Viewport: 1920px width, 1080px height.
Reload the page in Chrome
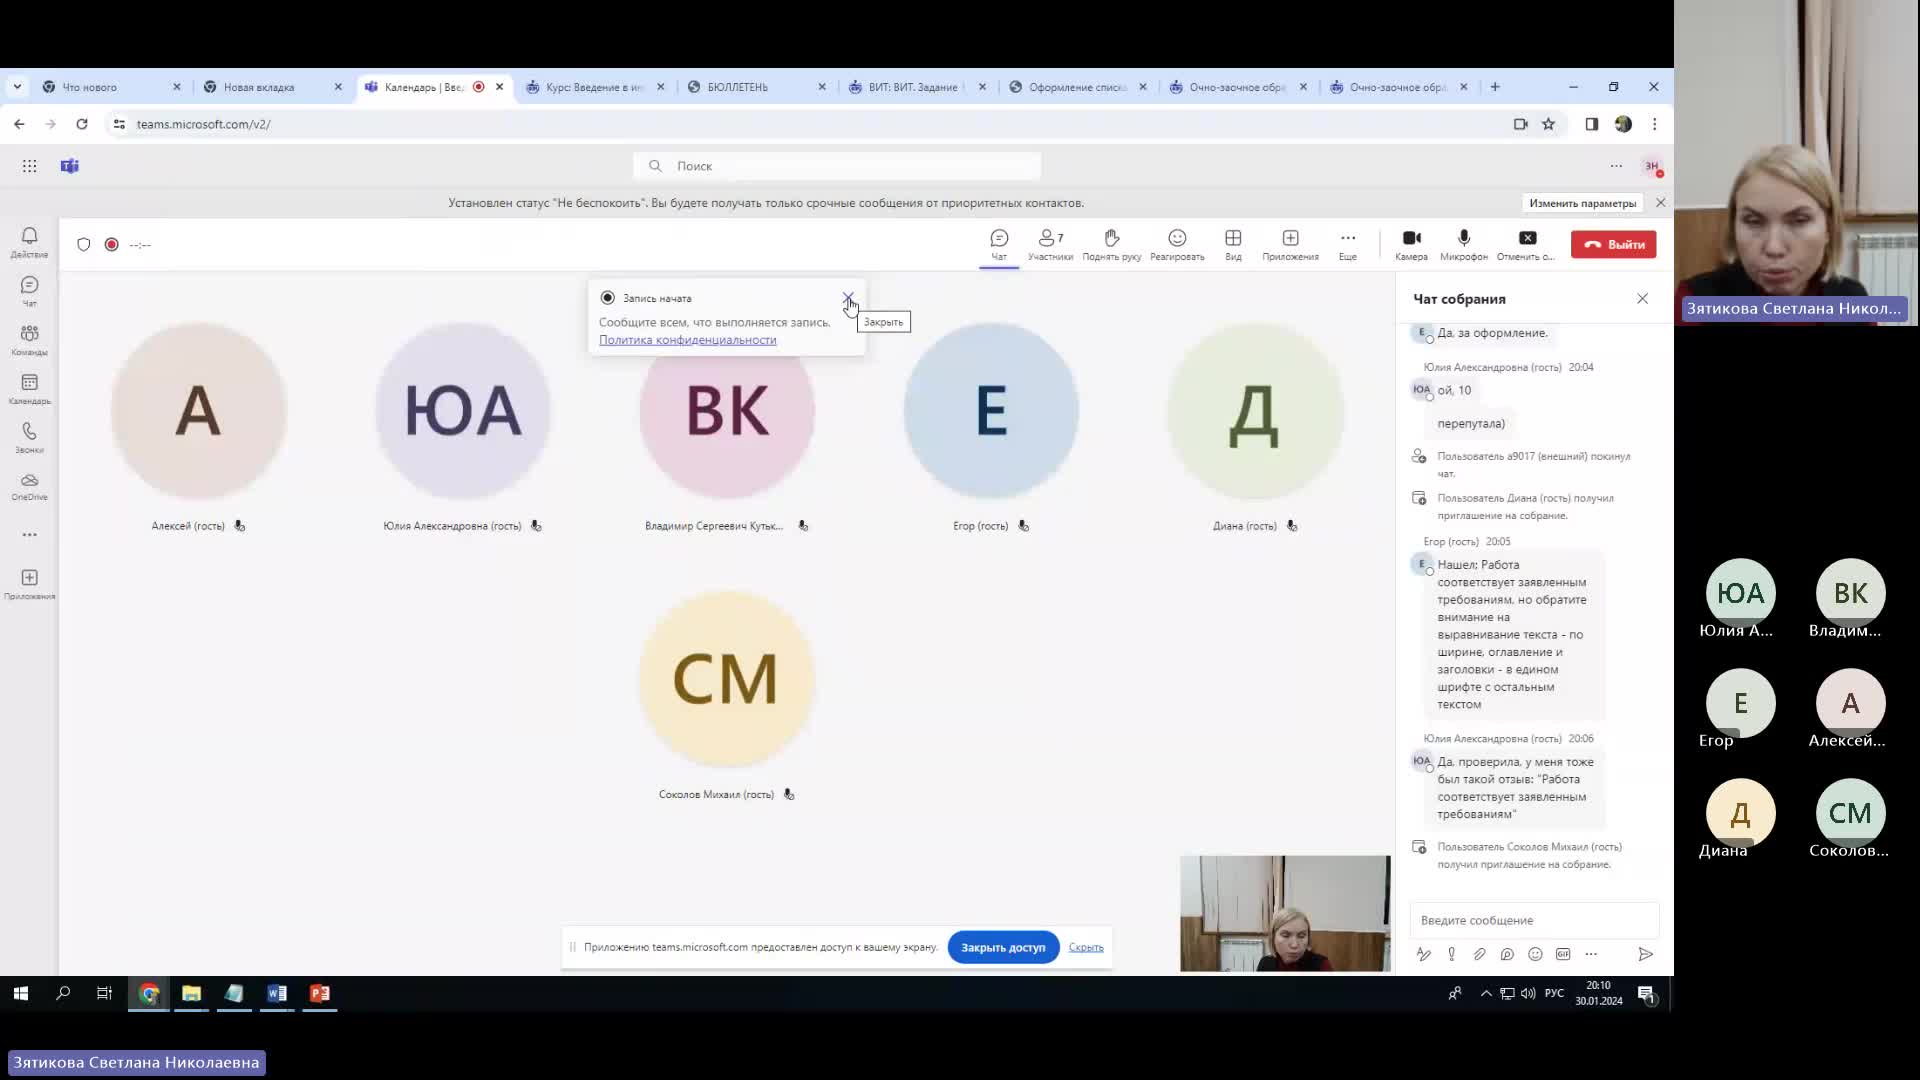tap(82, 124)
